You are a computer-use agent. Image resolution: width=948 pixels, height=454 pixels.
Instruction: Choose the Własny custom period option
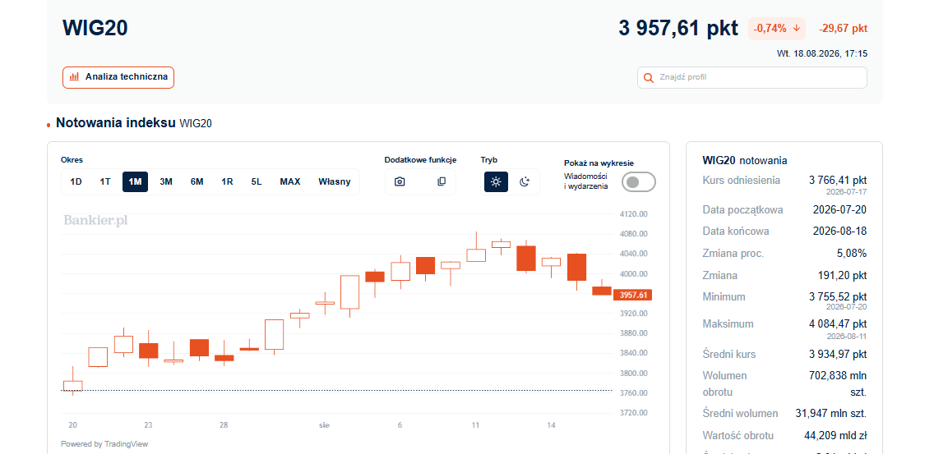[334, 181]
